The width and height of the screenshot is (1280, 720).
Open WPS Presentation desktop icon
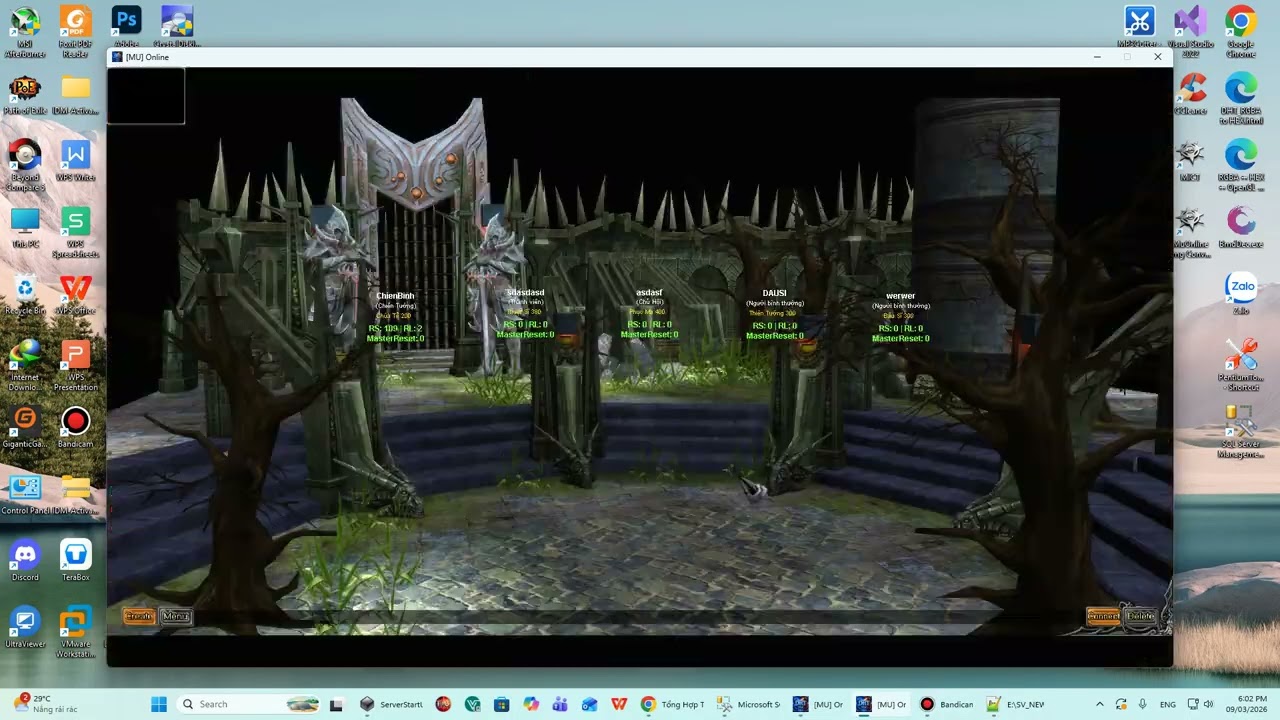[x=75, y=365]
